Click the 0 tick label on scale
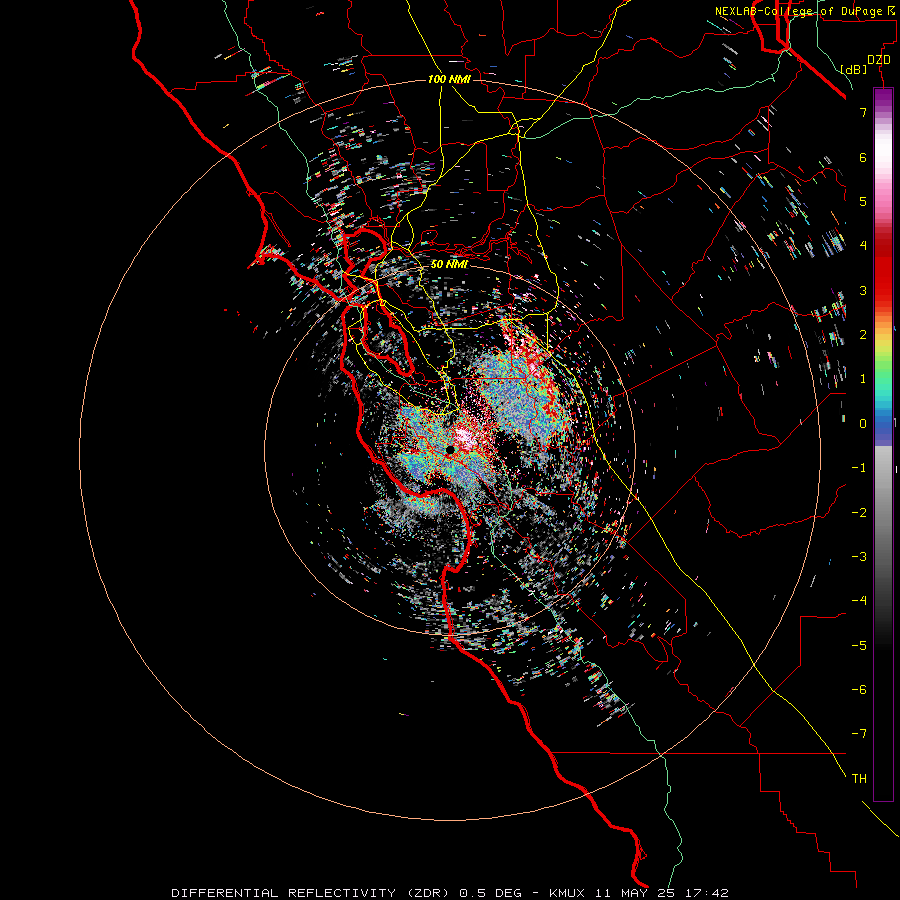Viewport: 900px width, 900px height. [863, 423]
